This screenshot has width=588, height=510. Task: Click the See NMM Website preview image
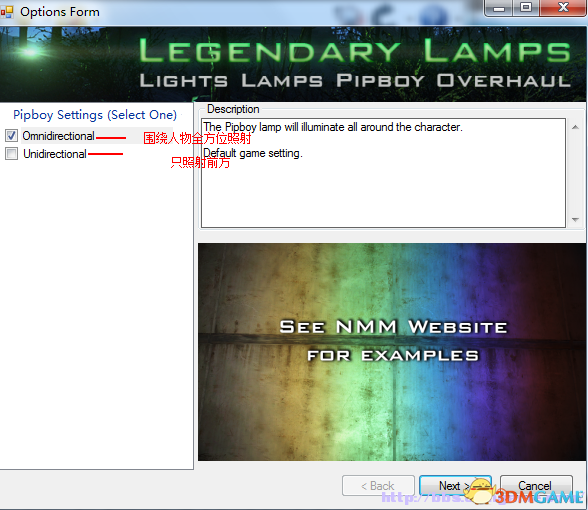coord(392,352)
